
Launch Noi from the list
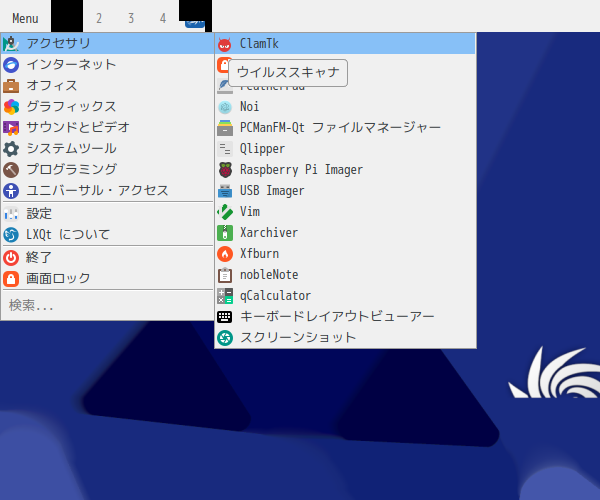point(346,107)
